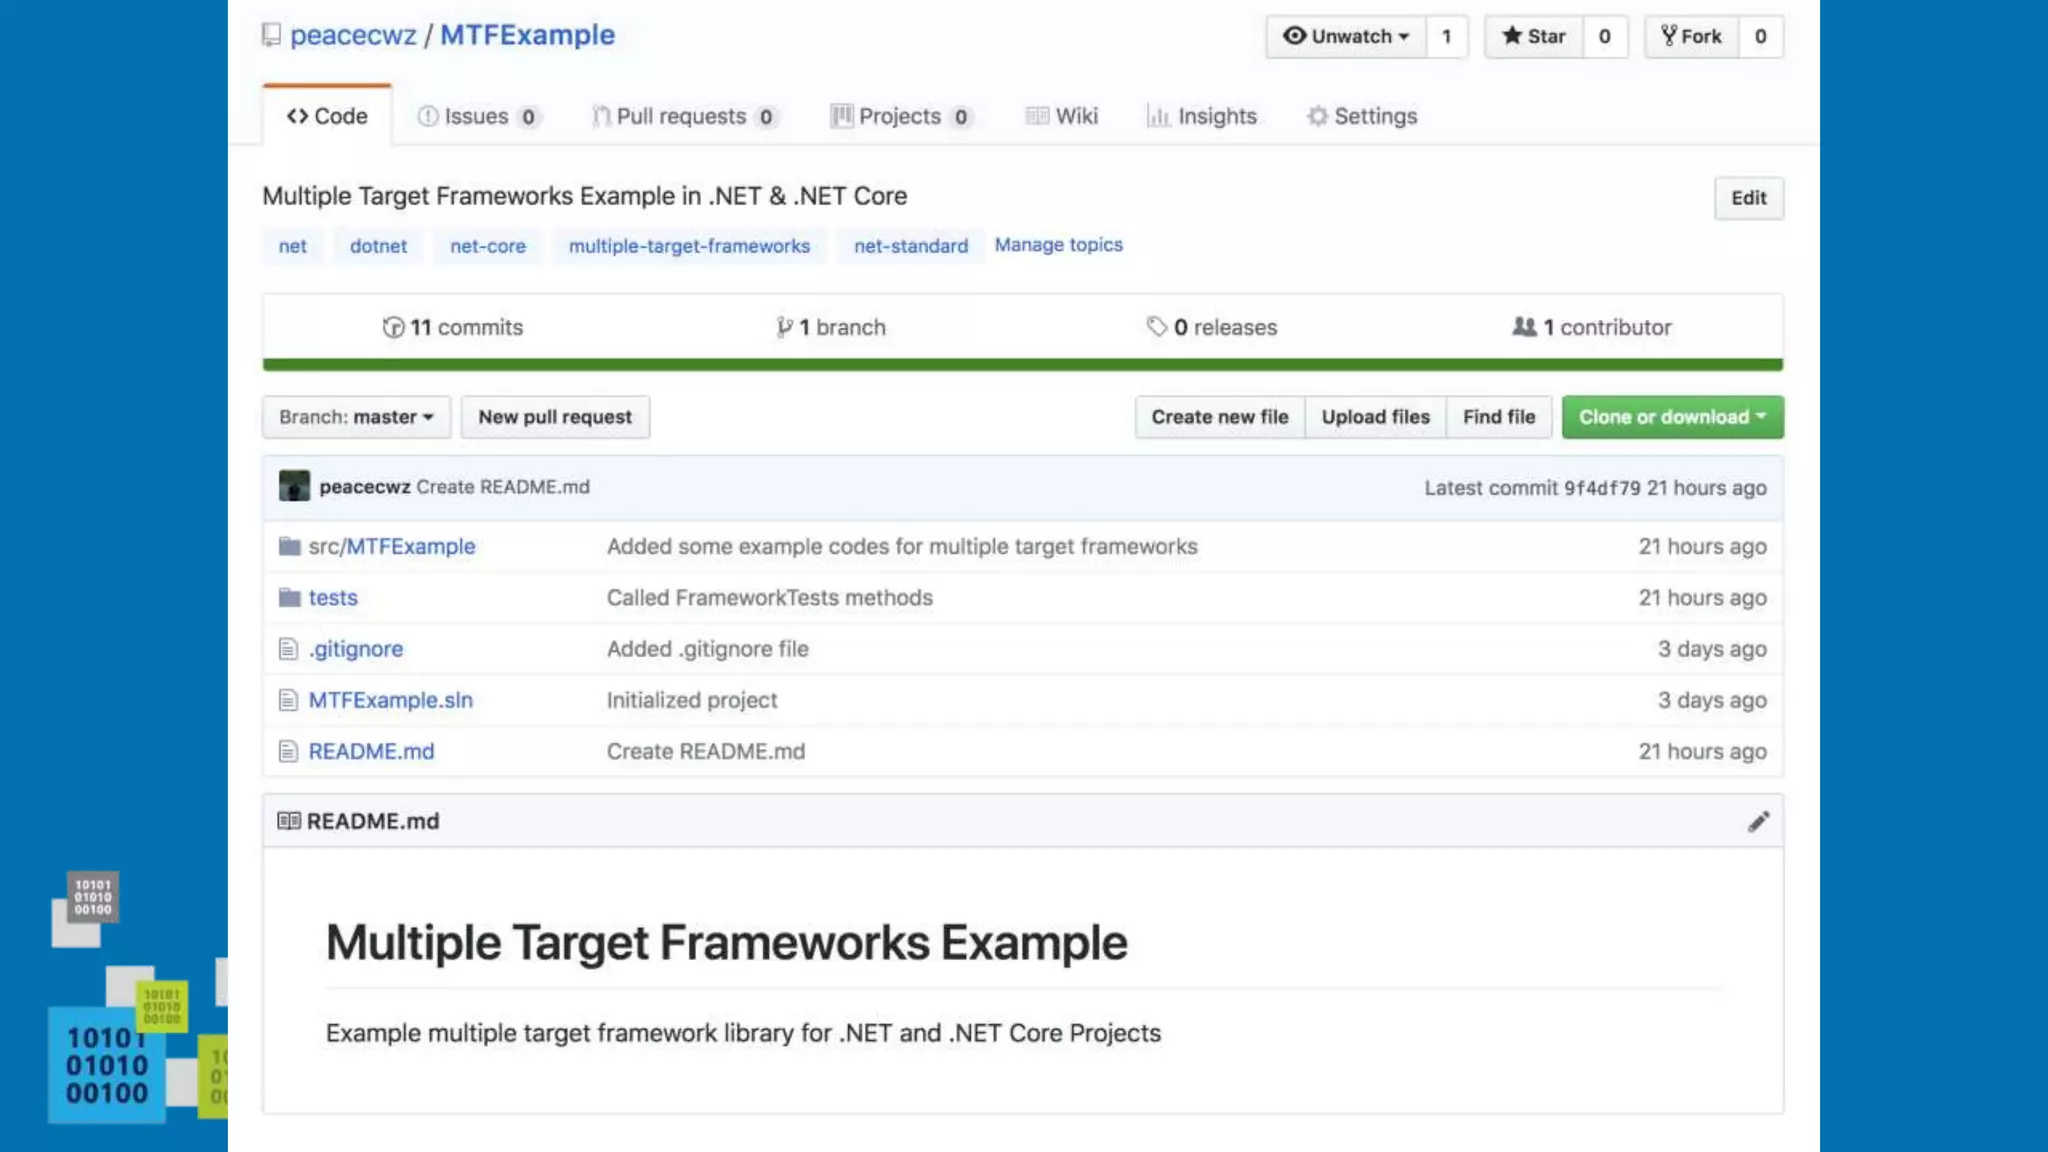Open the Insights tab
Image resolution: width=2048 pixels, height=1152 pixels.
[1202, 116]
